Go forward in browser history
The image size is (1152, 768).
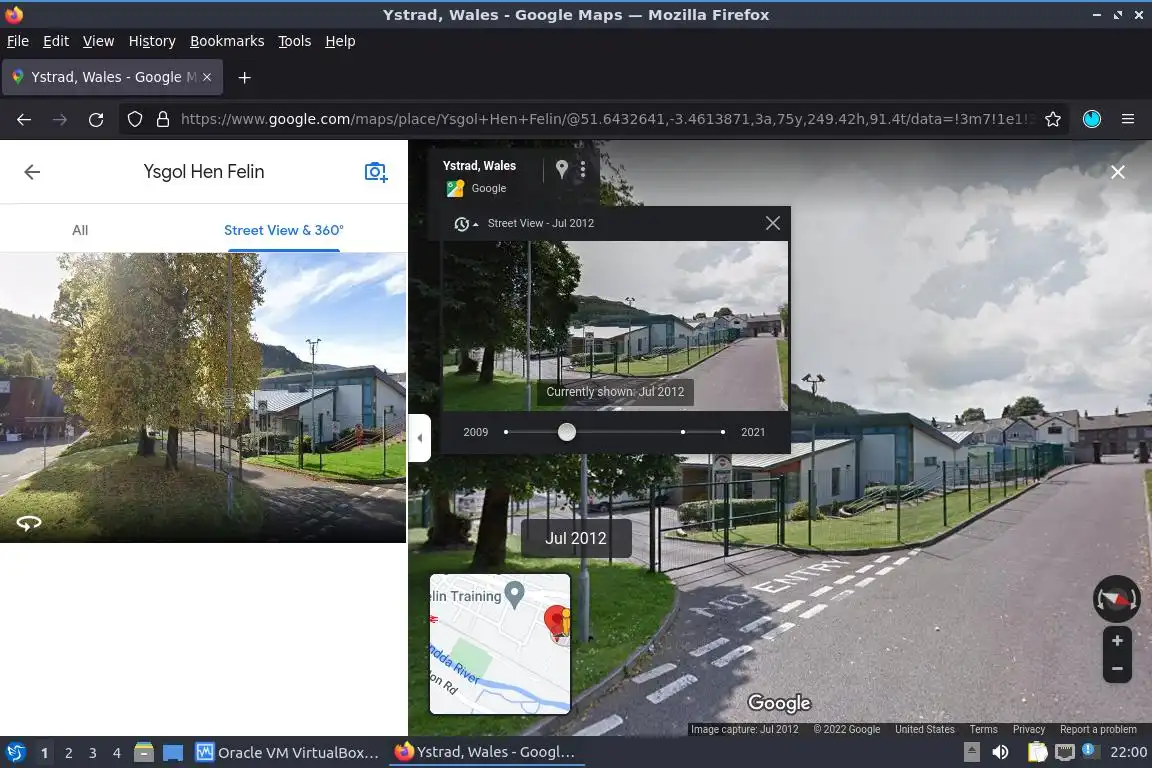pos(60,119)
